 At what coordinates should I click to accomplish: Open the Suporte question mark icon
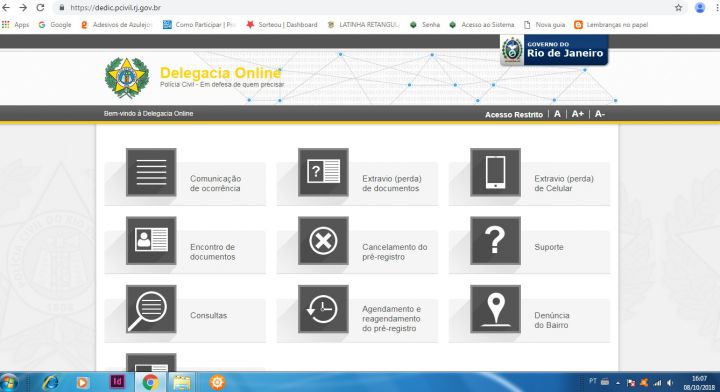(x=495, y=241)
